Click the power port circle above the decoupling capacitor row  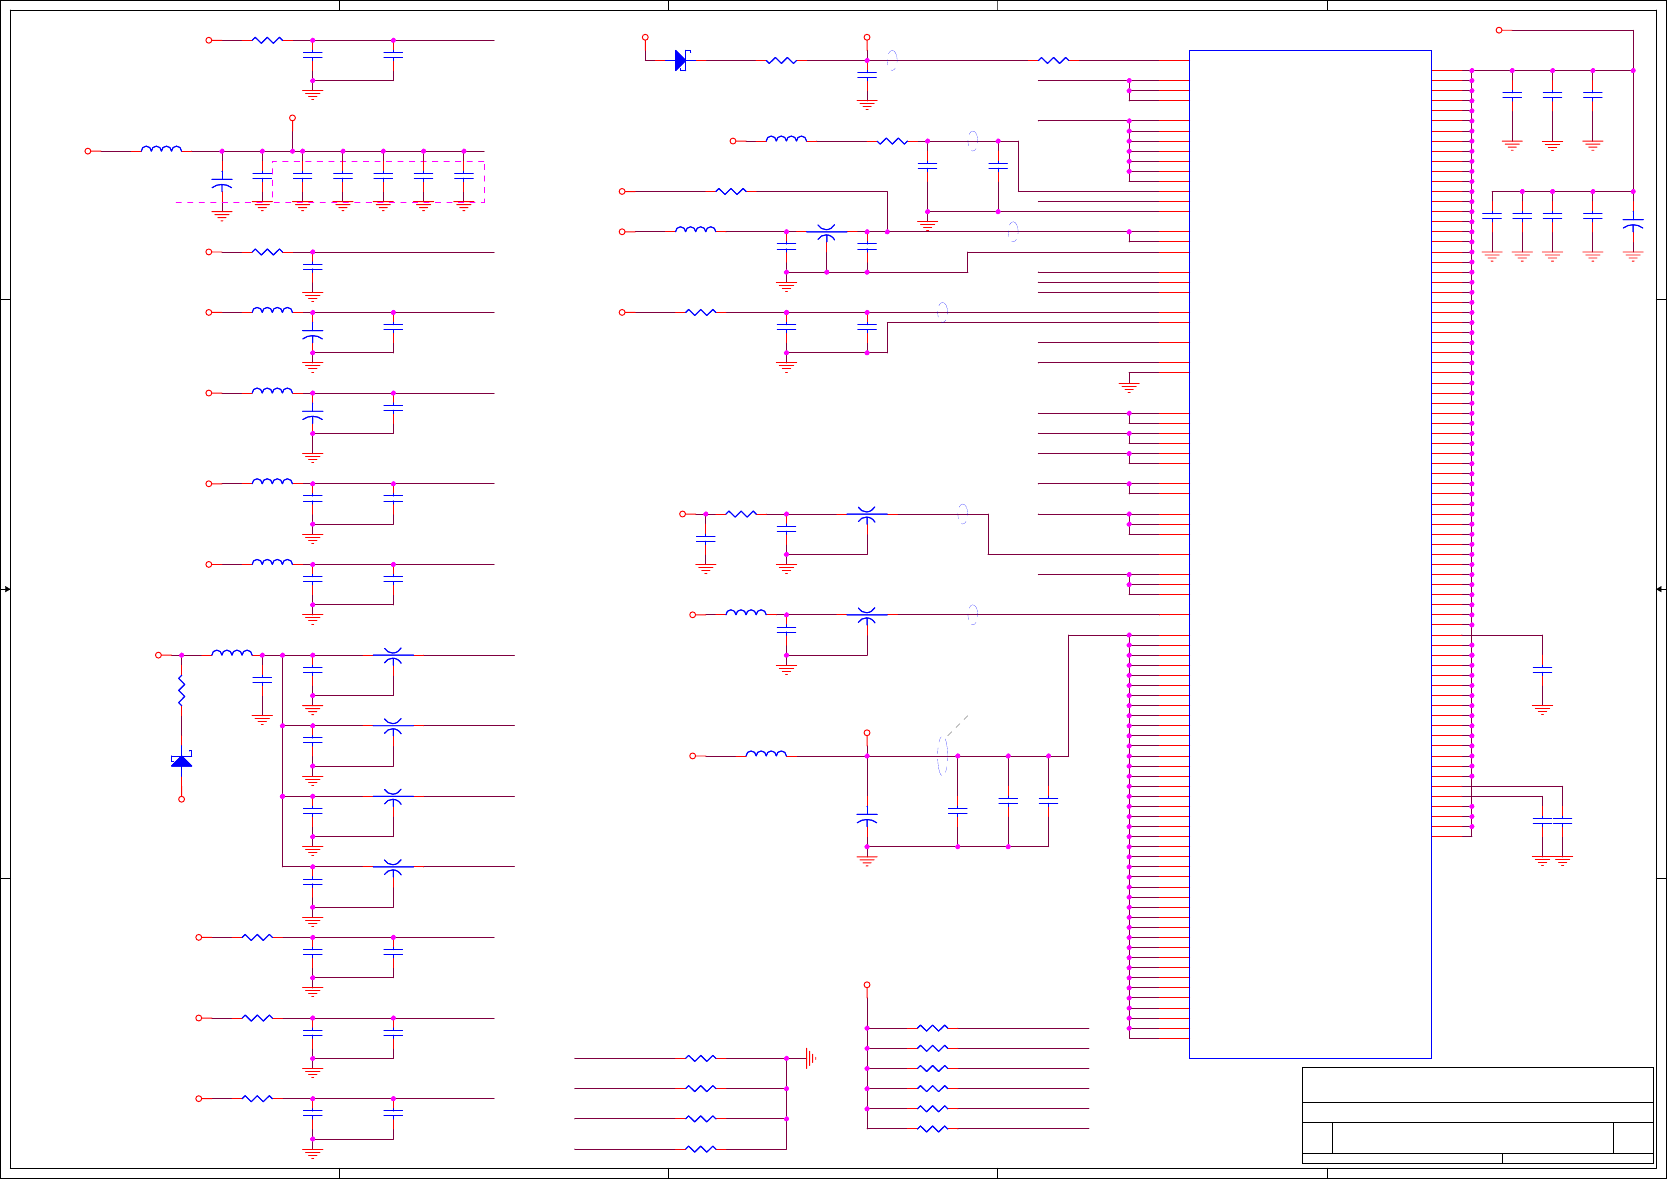292,118
